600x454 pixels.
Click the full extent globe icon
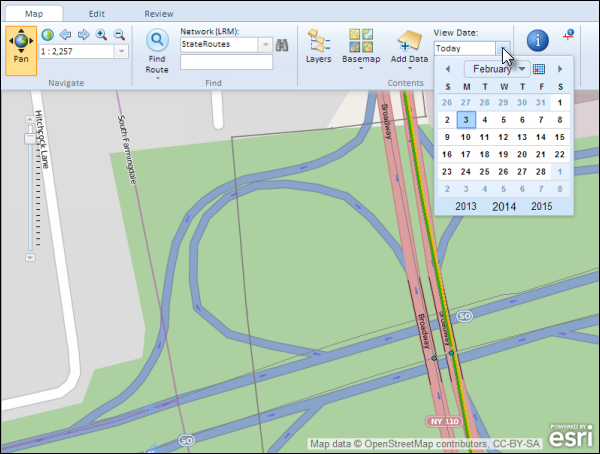[x=48, y=34]
